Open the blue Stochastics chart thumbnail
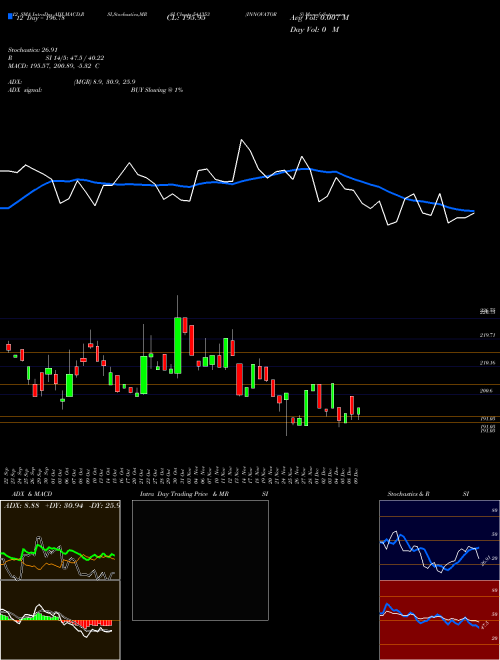 [439, 540]
